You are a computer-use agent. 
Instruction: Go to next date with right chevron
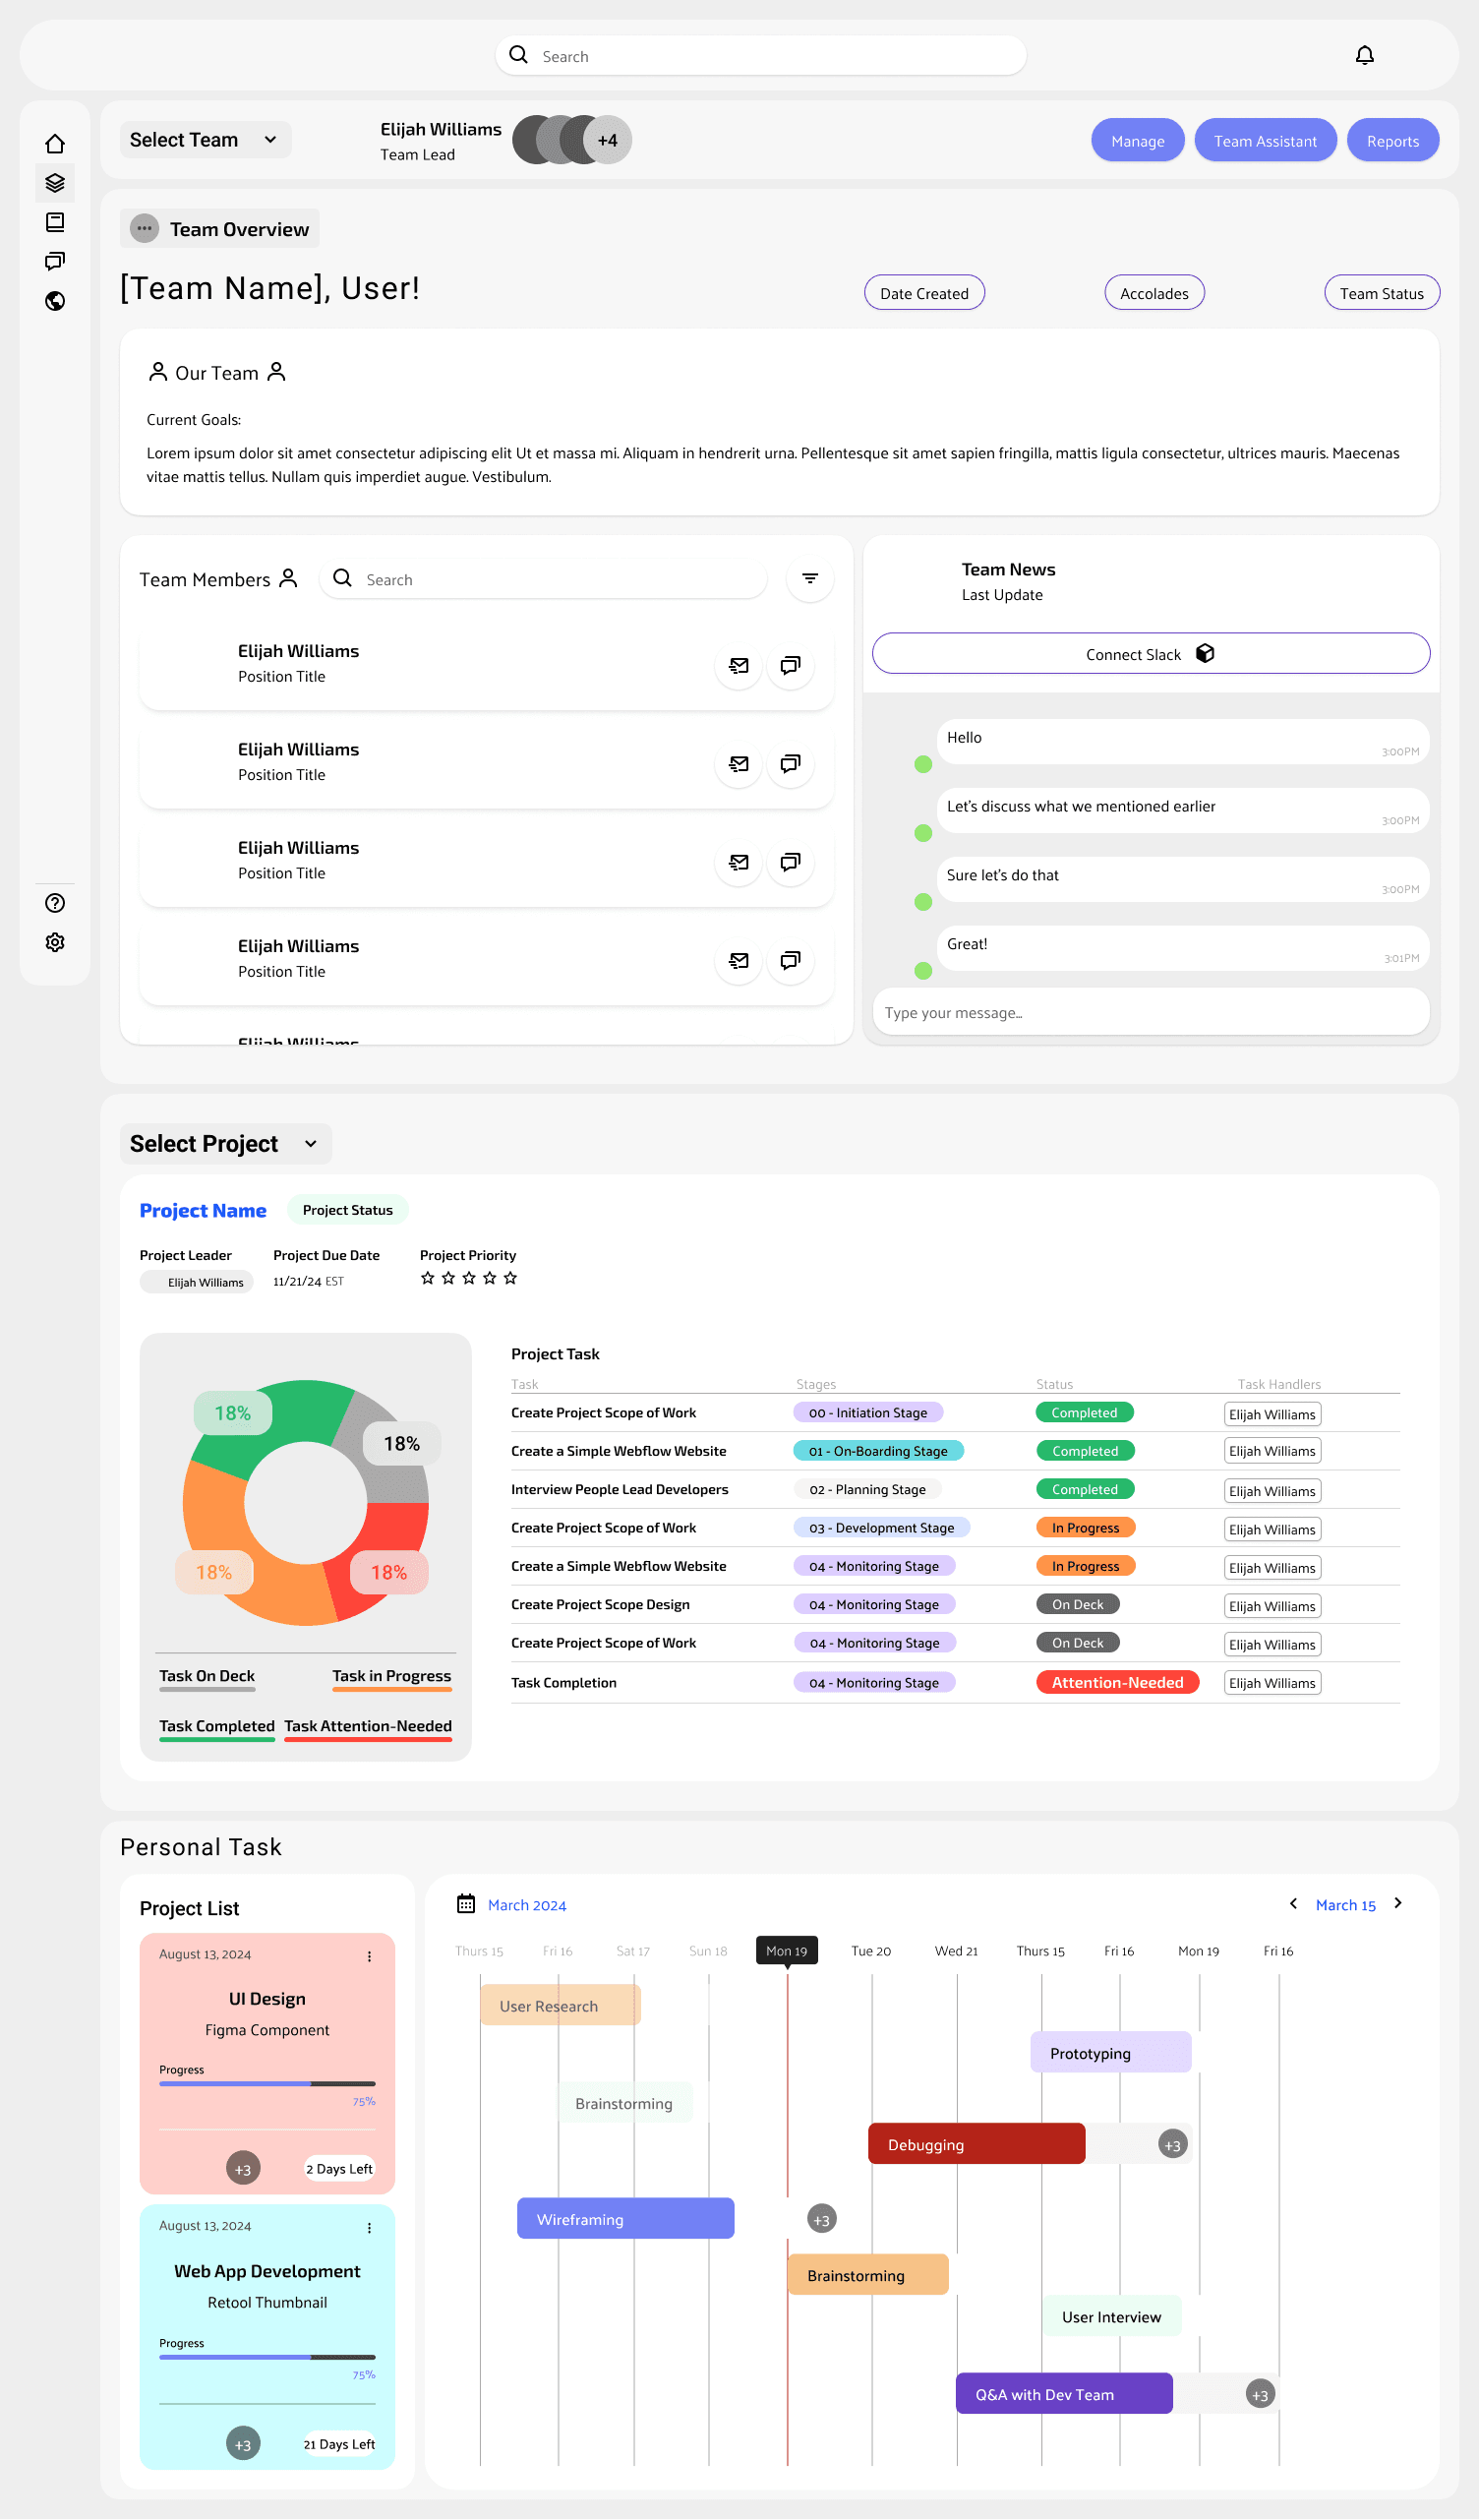pyautogui.click(x=1397, y=1904)
